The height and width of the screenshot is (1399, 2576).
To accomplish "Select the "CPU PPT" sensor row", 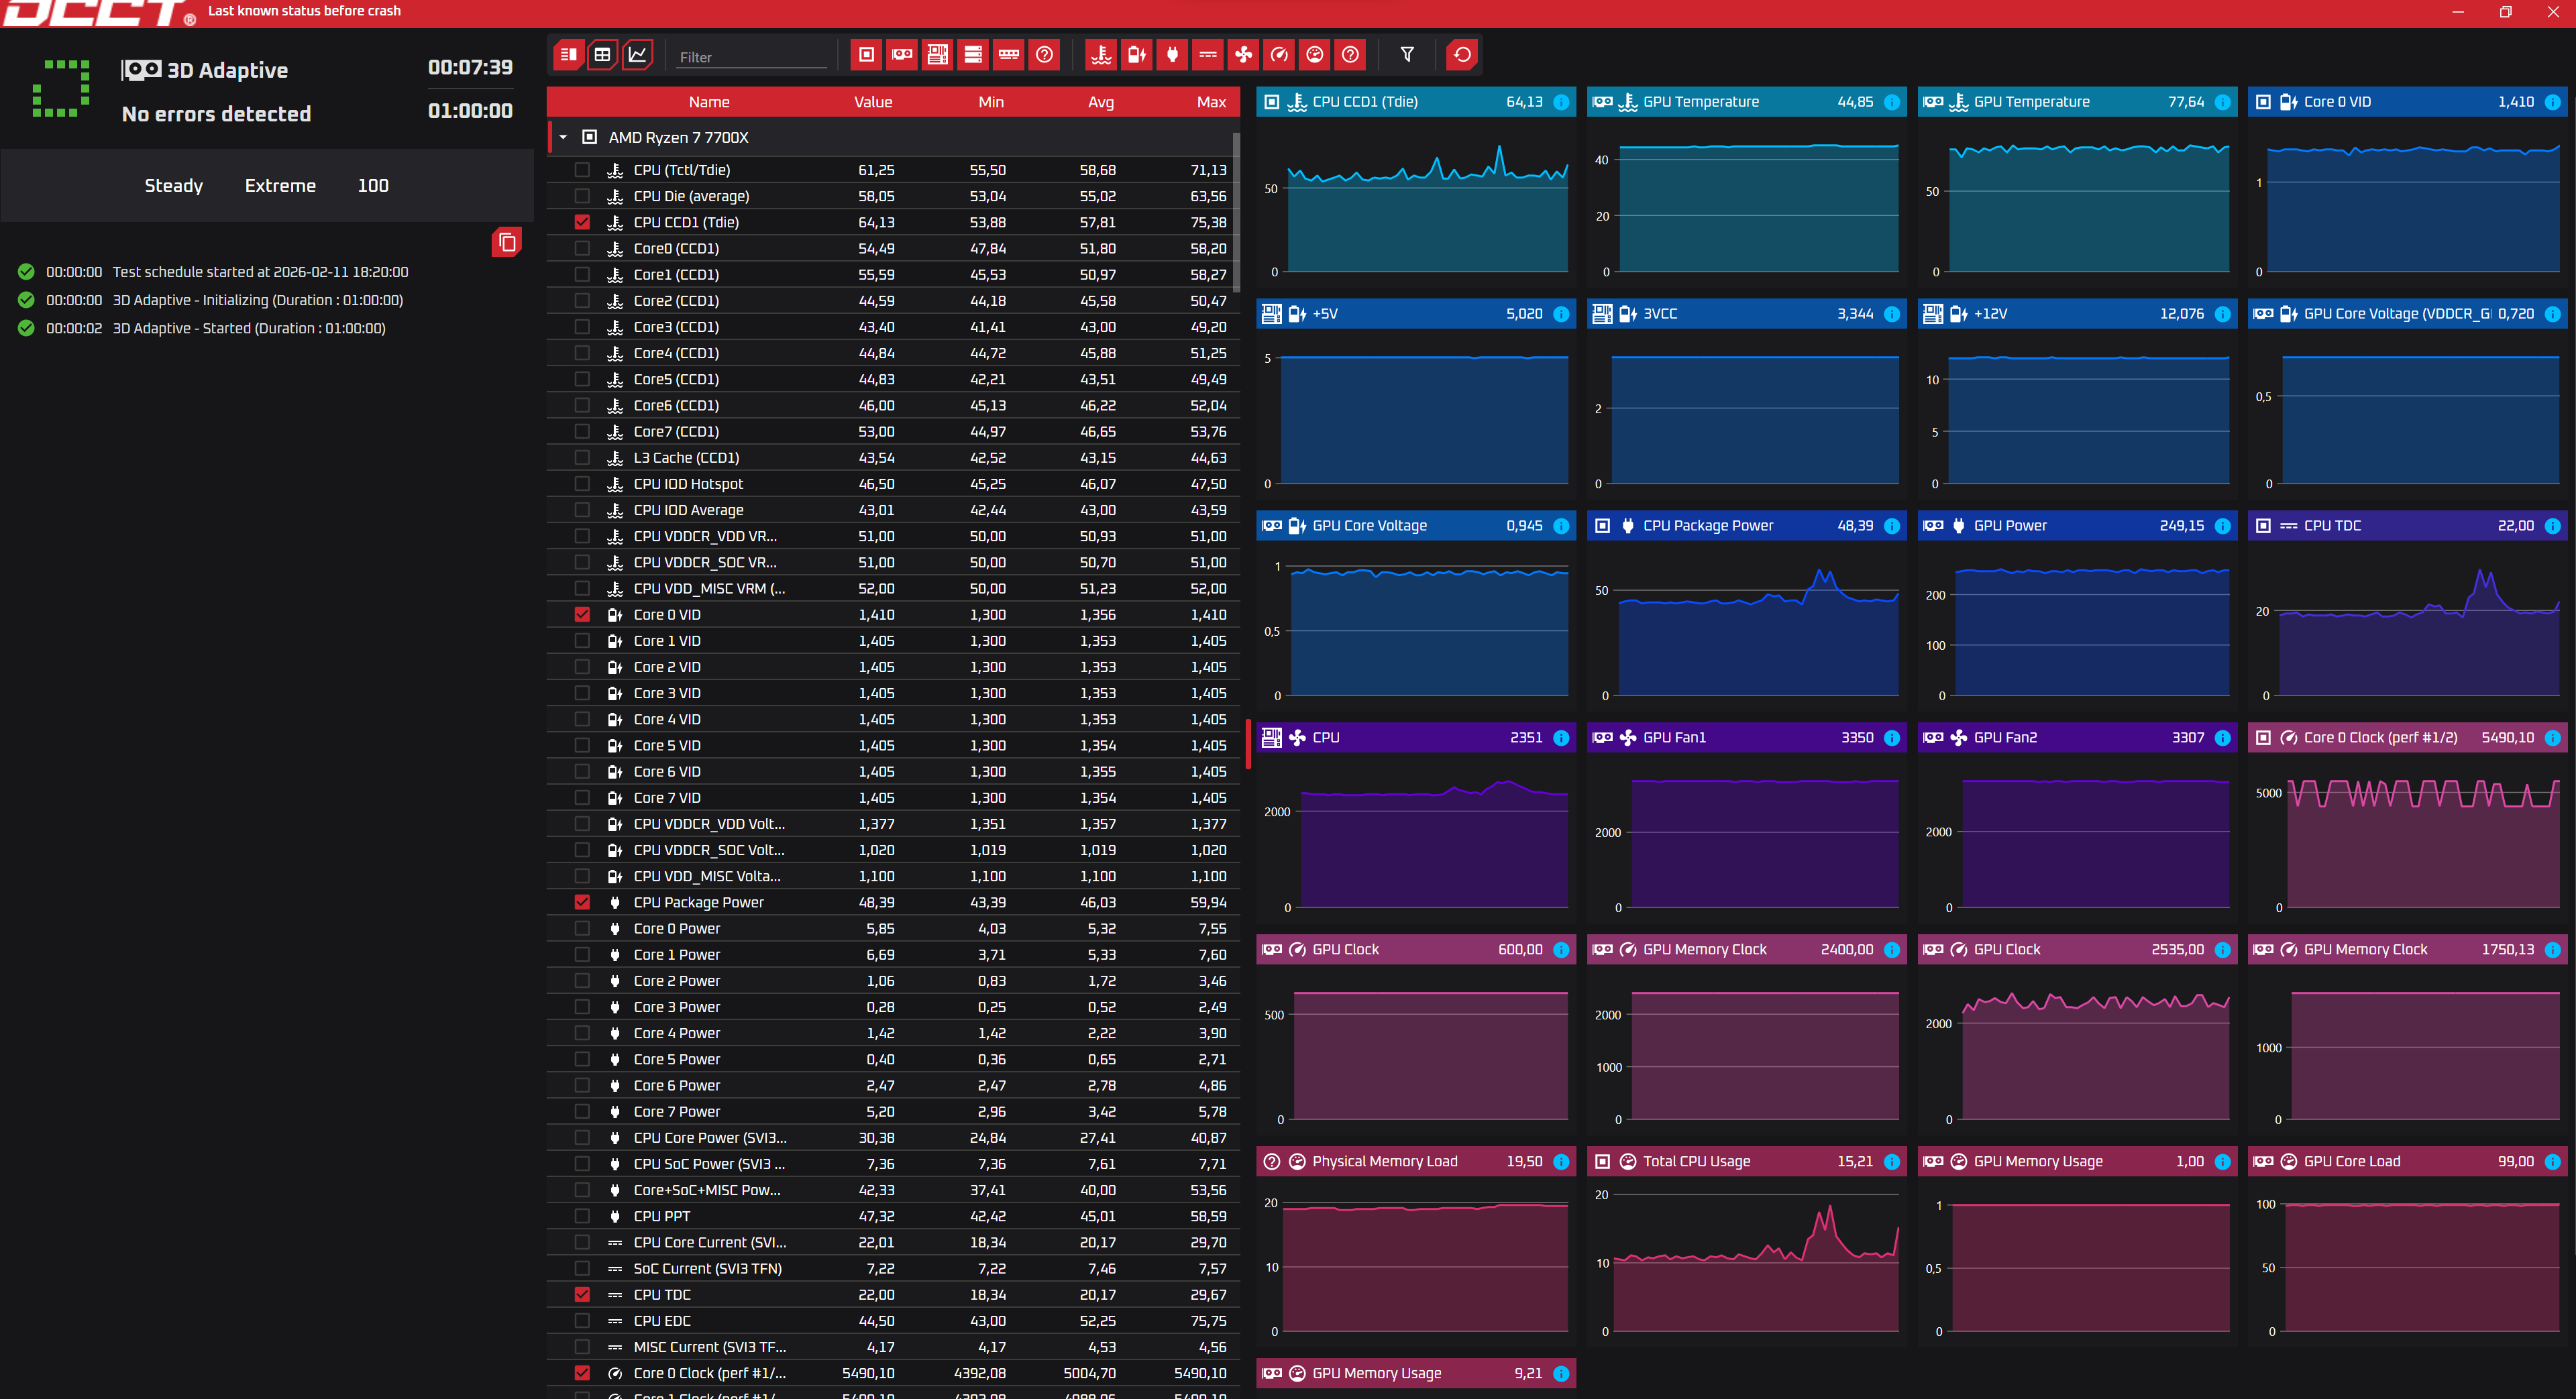I will tap(893, 1216).
